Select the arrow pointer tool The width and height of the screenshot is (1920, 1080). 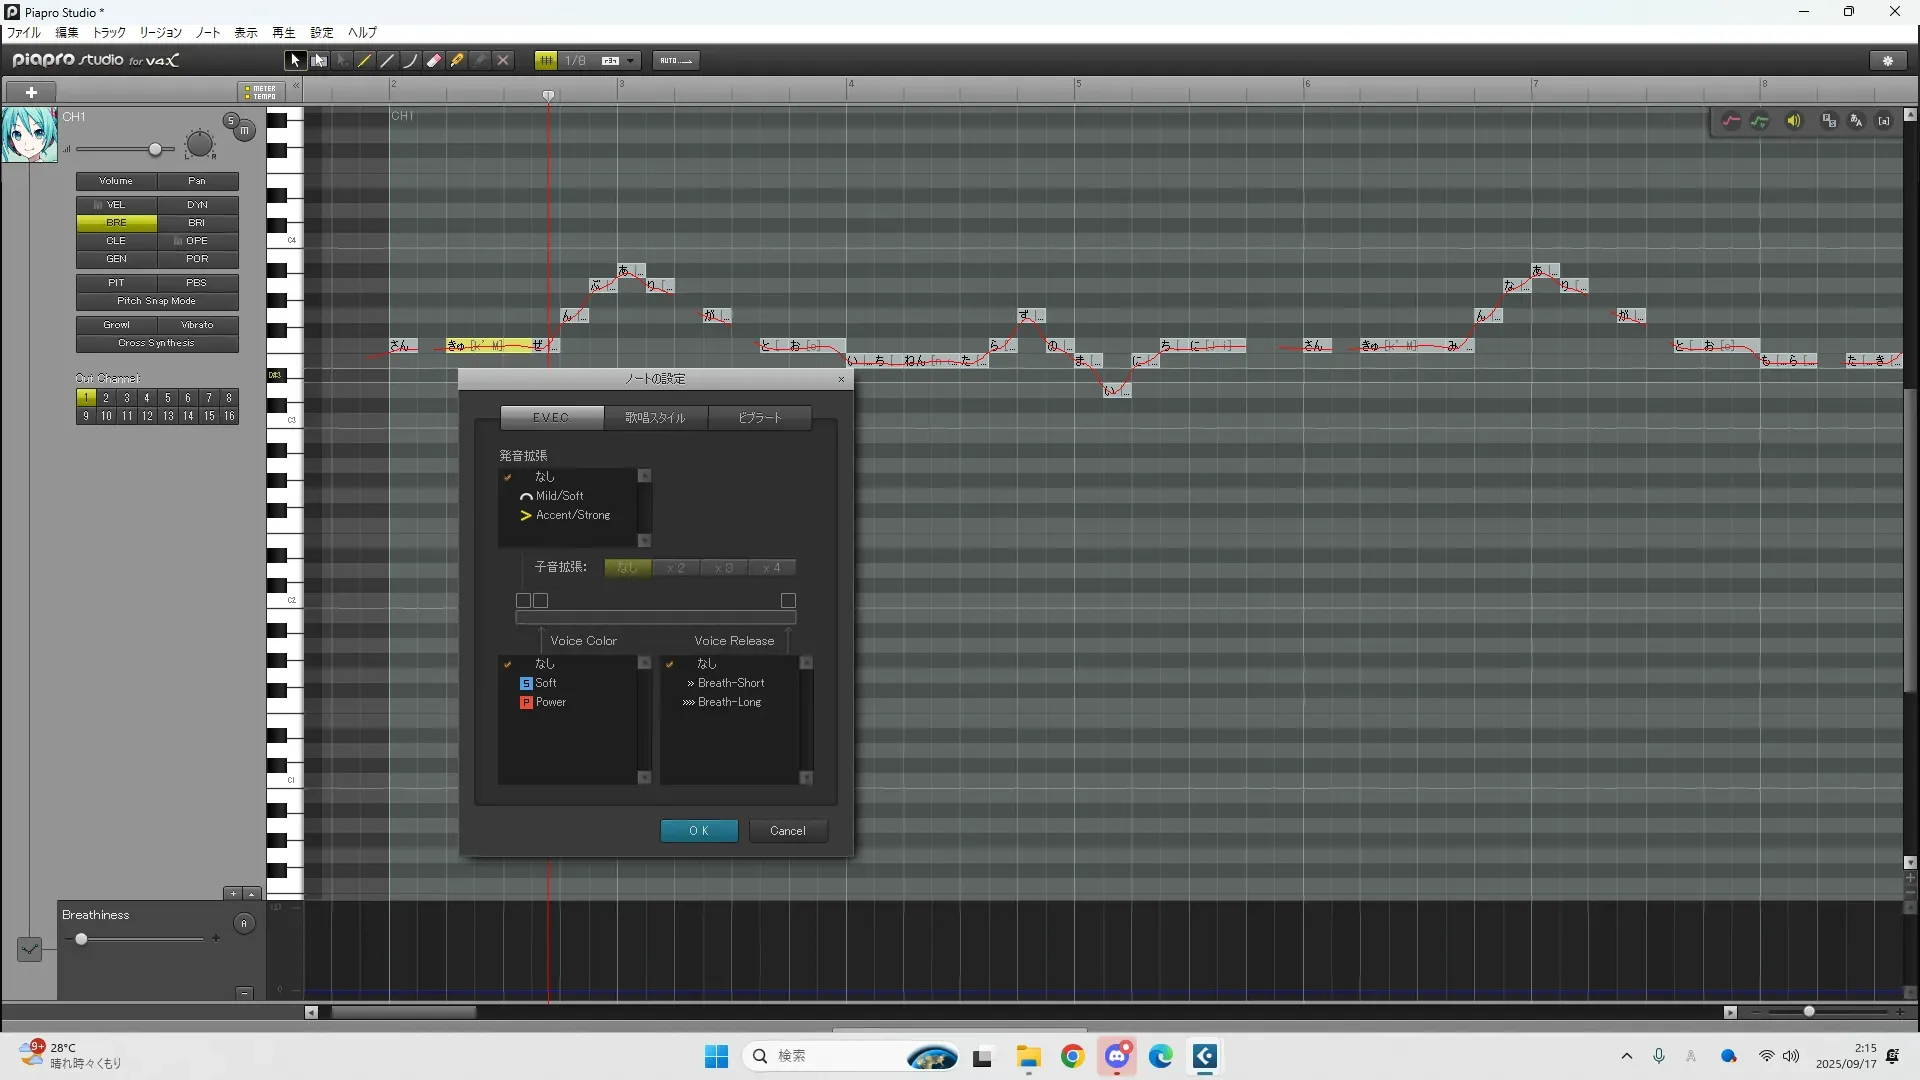pos(294,61)
